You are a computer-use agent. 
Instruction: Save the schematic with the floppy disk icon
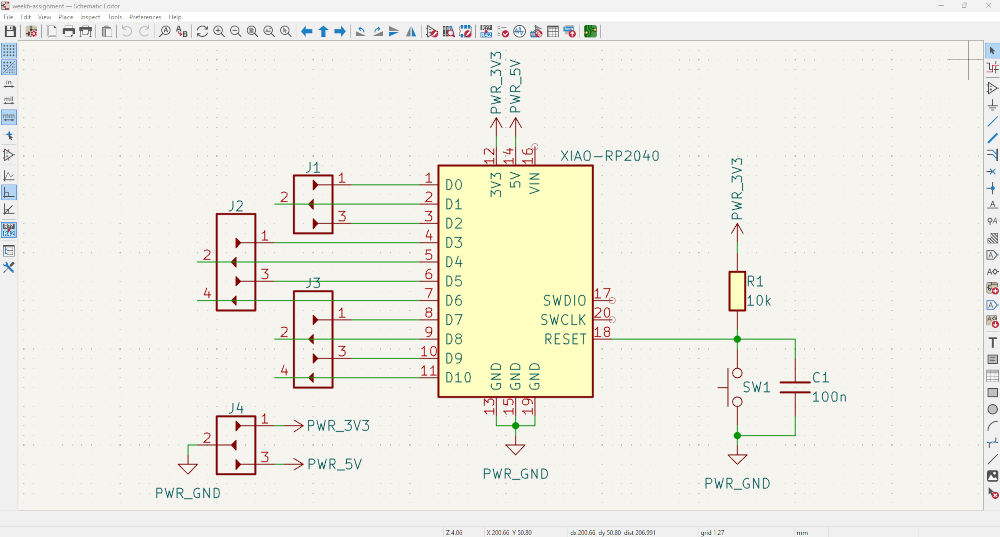(10, 31)
